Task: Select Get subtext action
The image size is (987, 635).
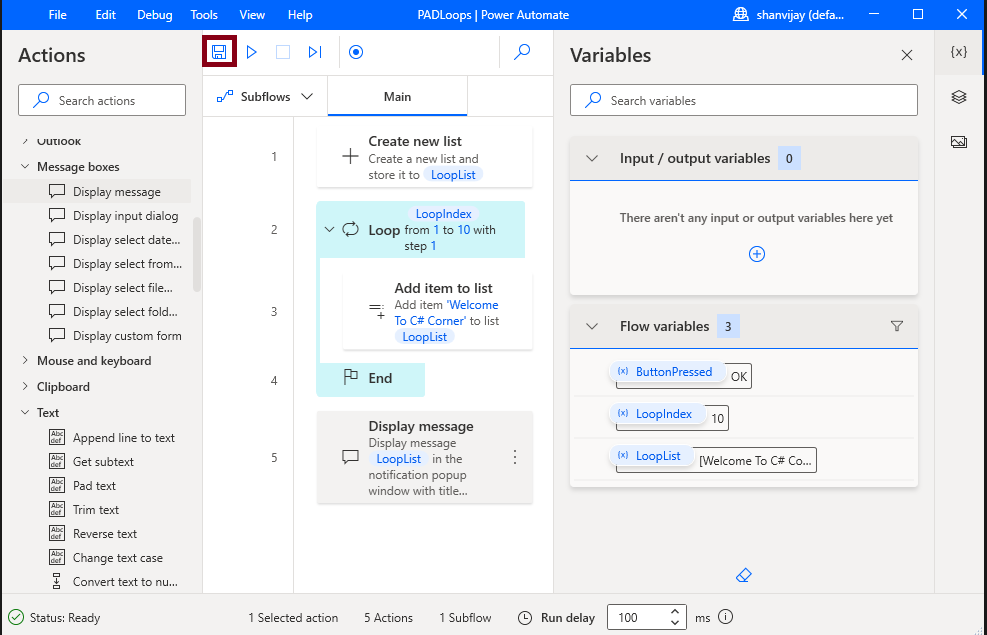Action: 91,461
